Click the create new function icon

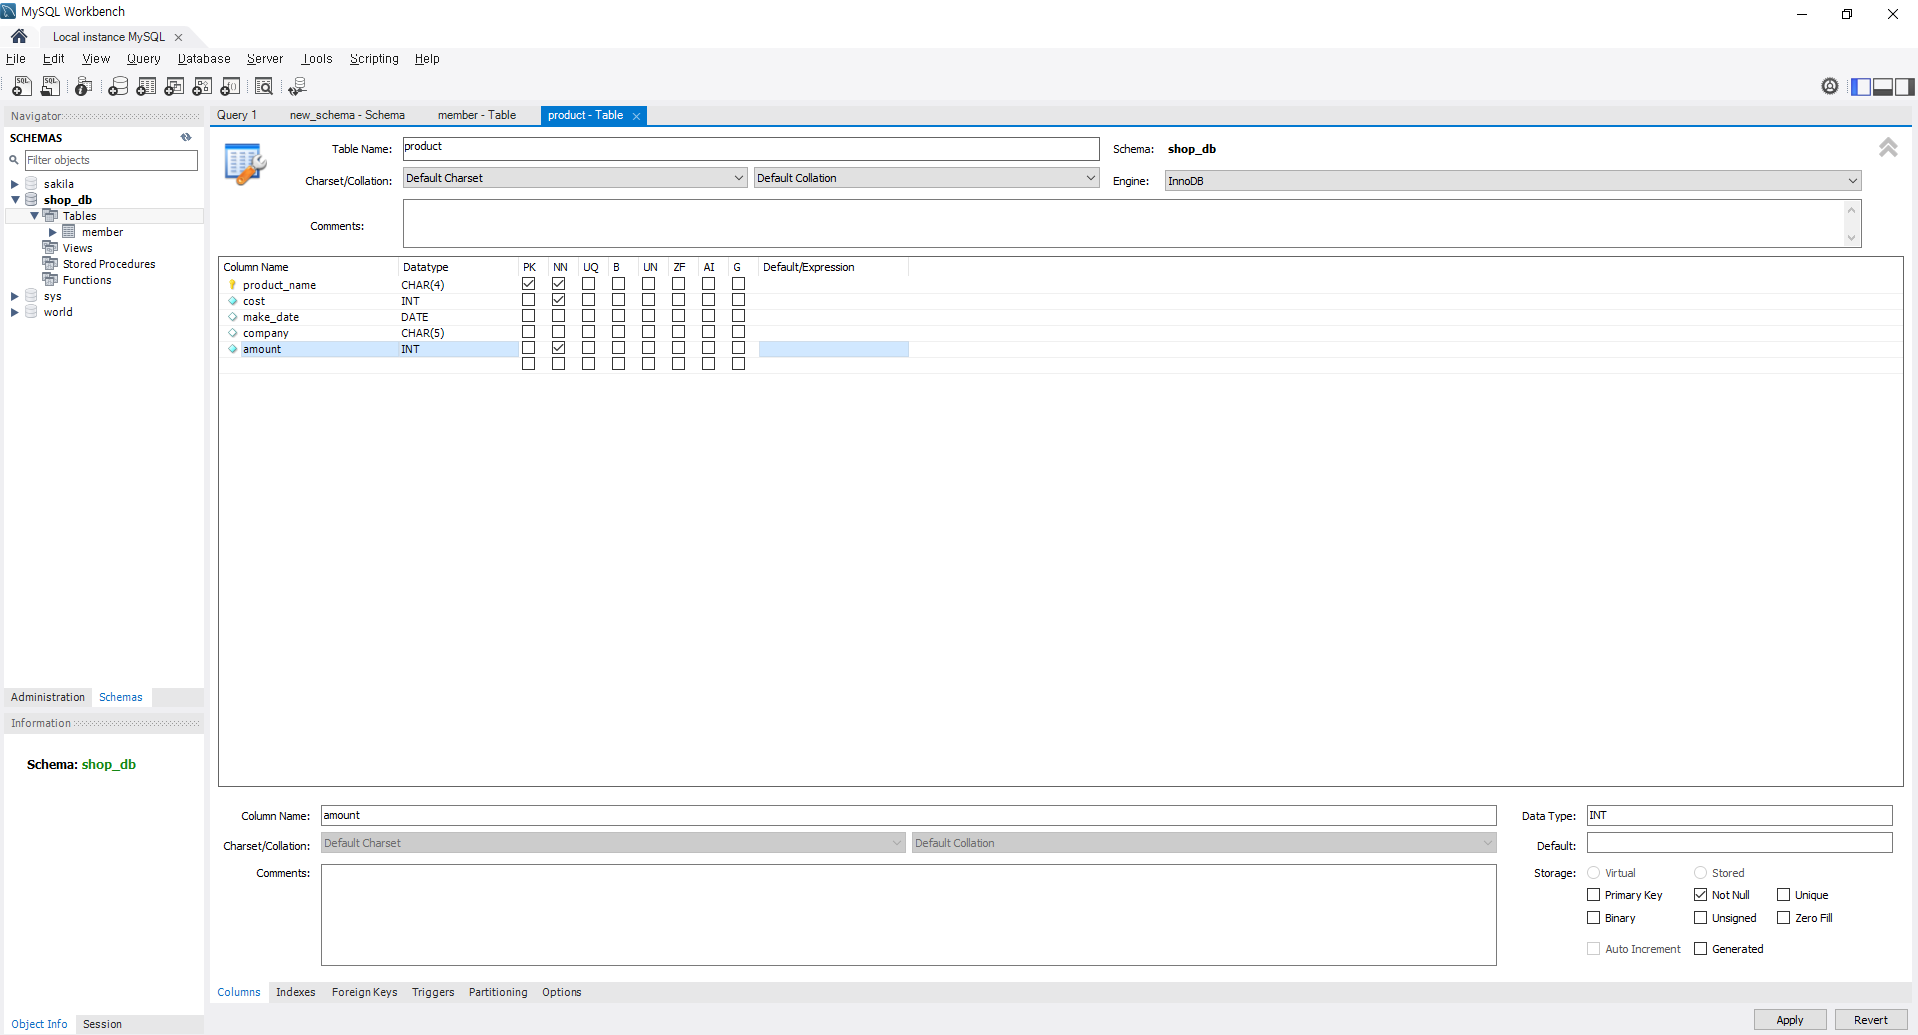230,87
